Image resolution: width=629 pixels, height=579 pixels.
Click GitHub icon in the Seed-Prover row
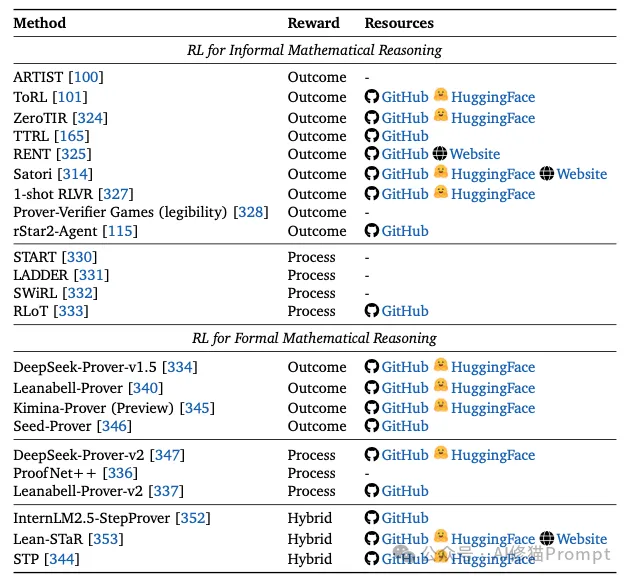tap(372, 426)
